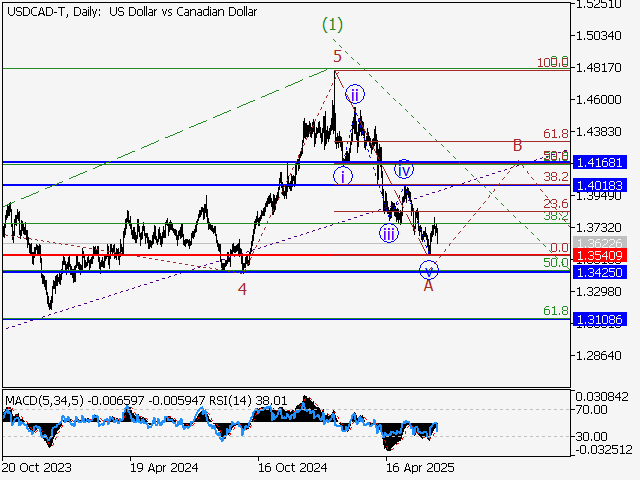Viewport: 640px width, 480px height.
Task: Click the red B wave label
Action: (517, 146)
